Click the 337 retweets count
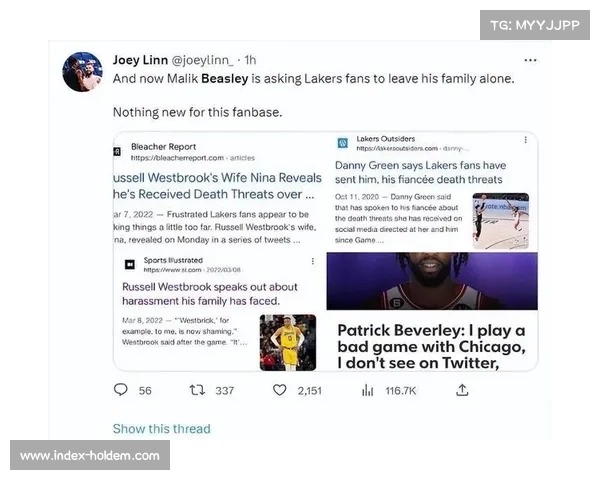Viewport: 600px width, 480px height. coord(225,390)
